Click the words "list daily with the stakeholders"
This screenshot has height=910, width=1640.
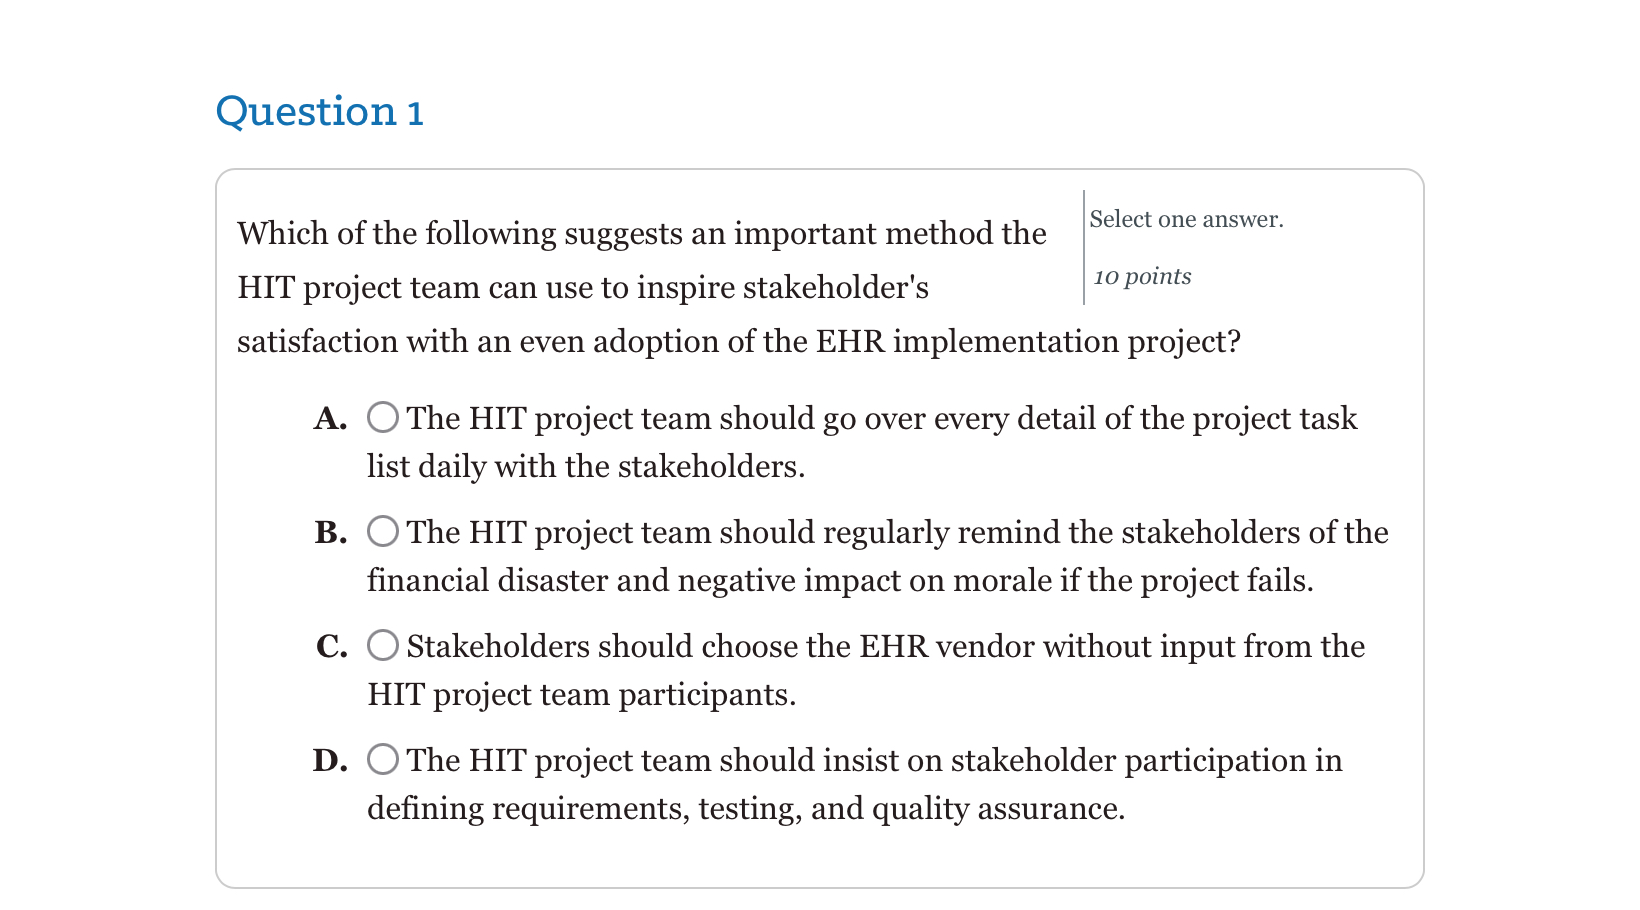[x=585, y=466]
